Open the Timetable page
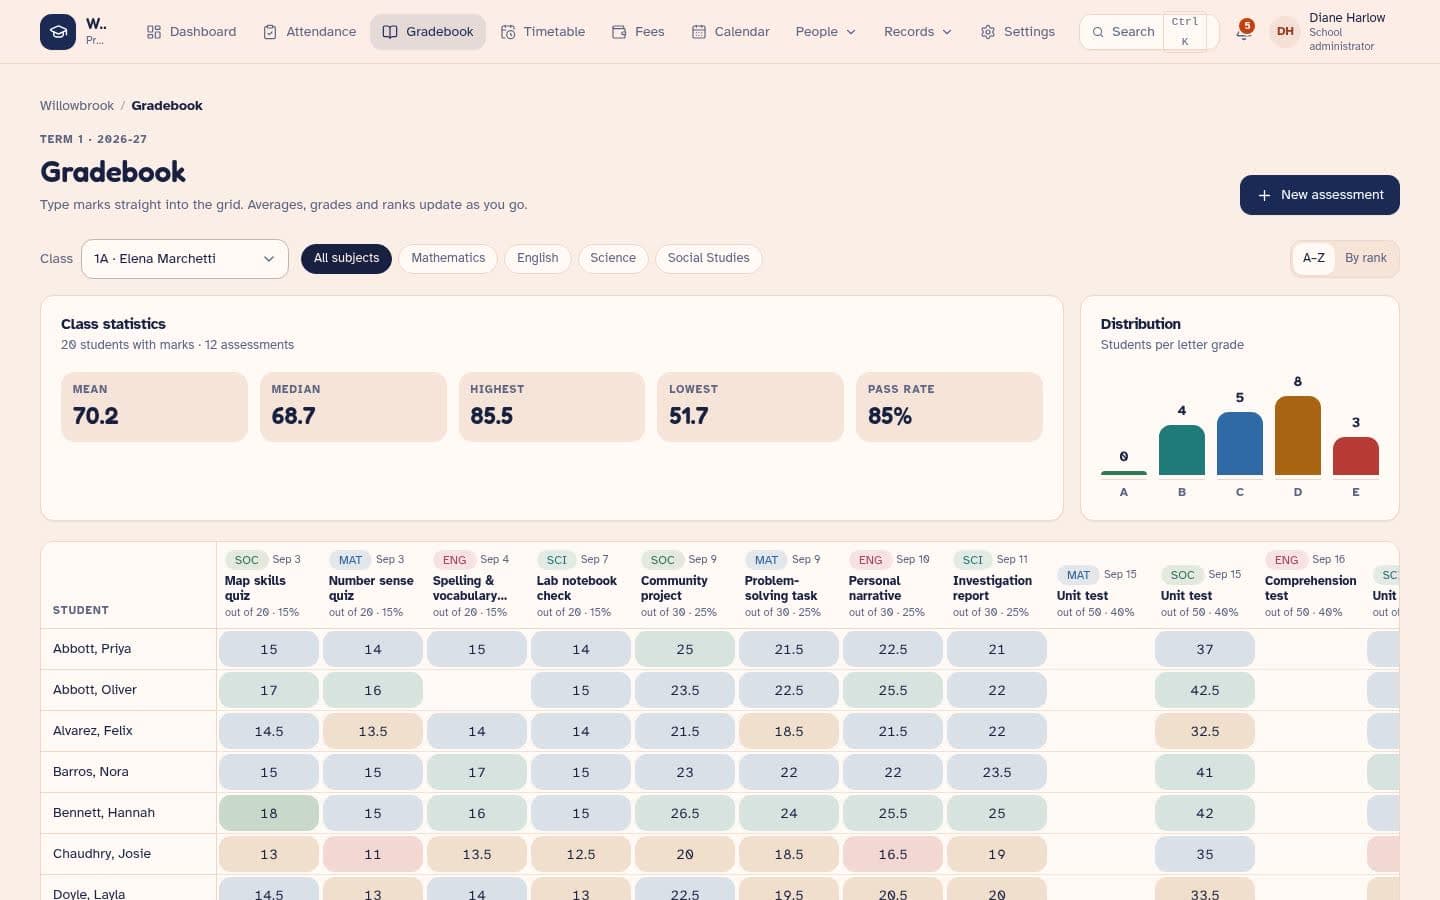Viewport: 1440px width, 900px height. (543, 32)
